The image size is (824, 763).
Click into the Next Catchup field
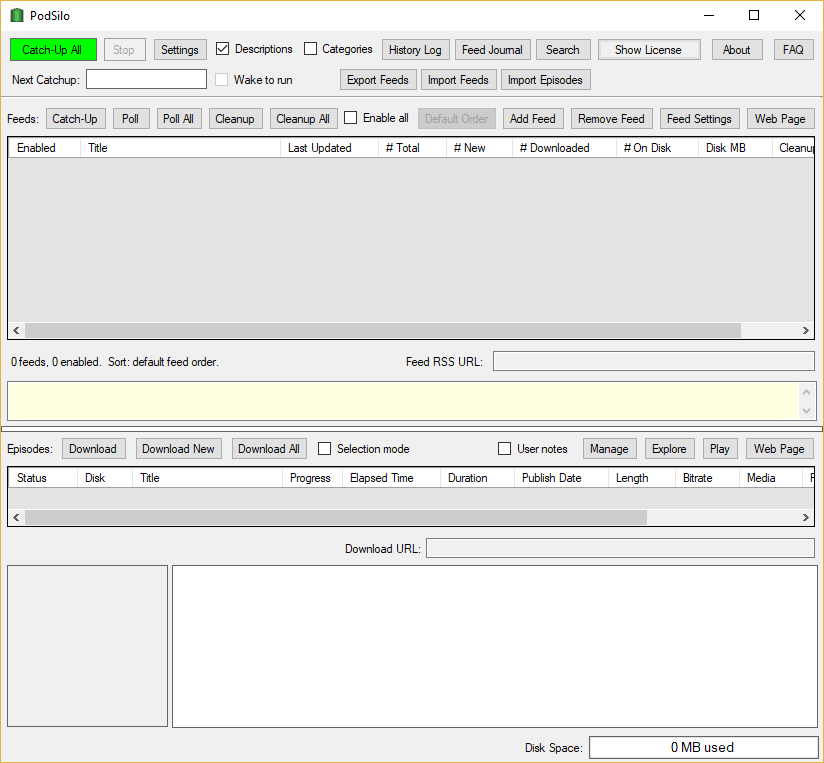(x=146, y=79)
